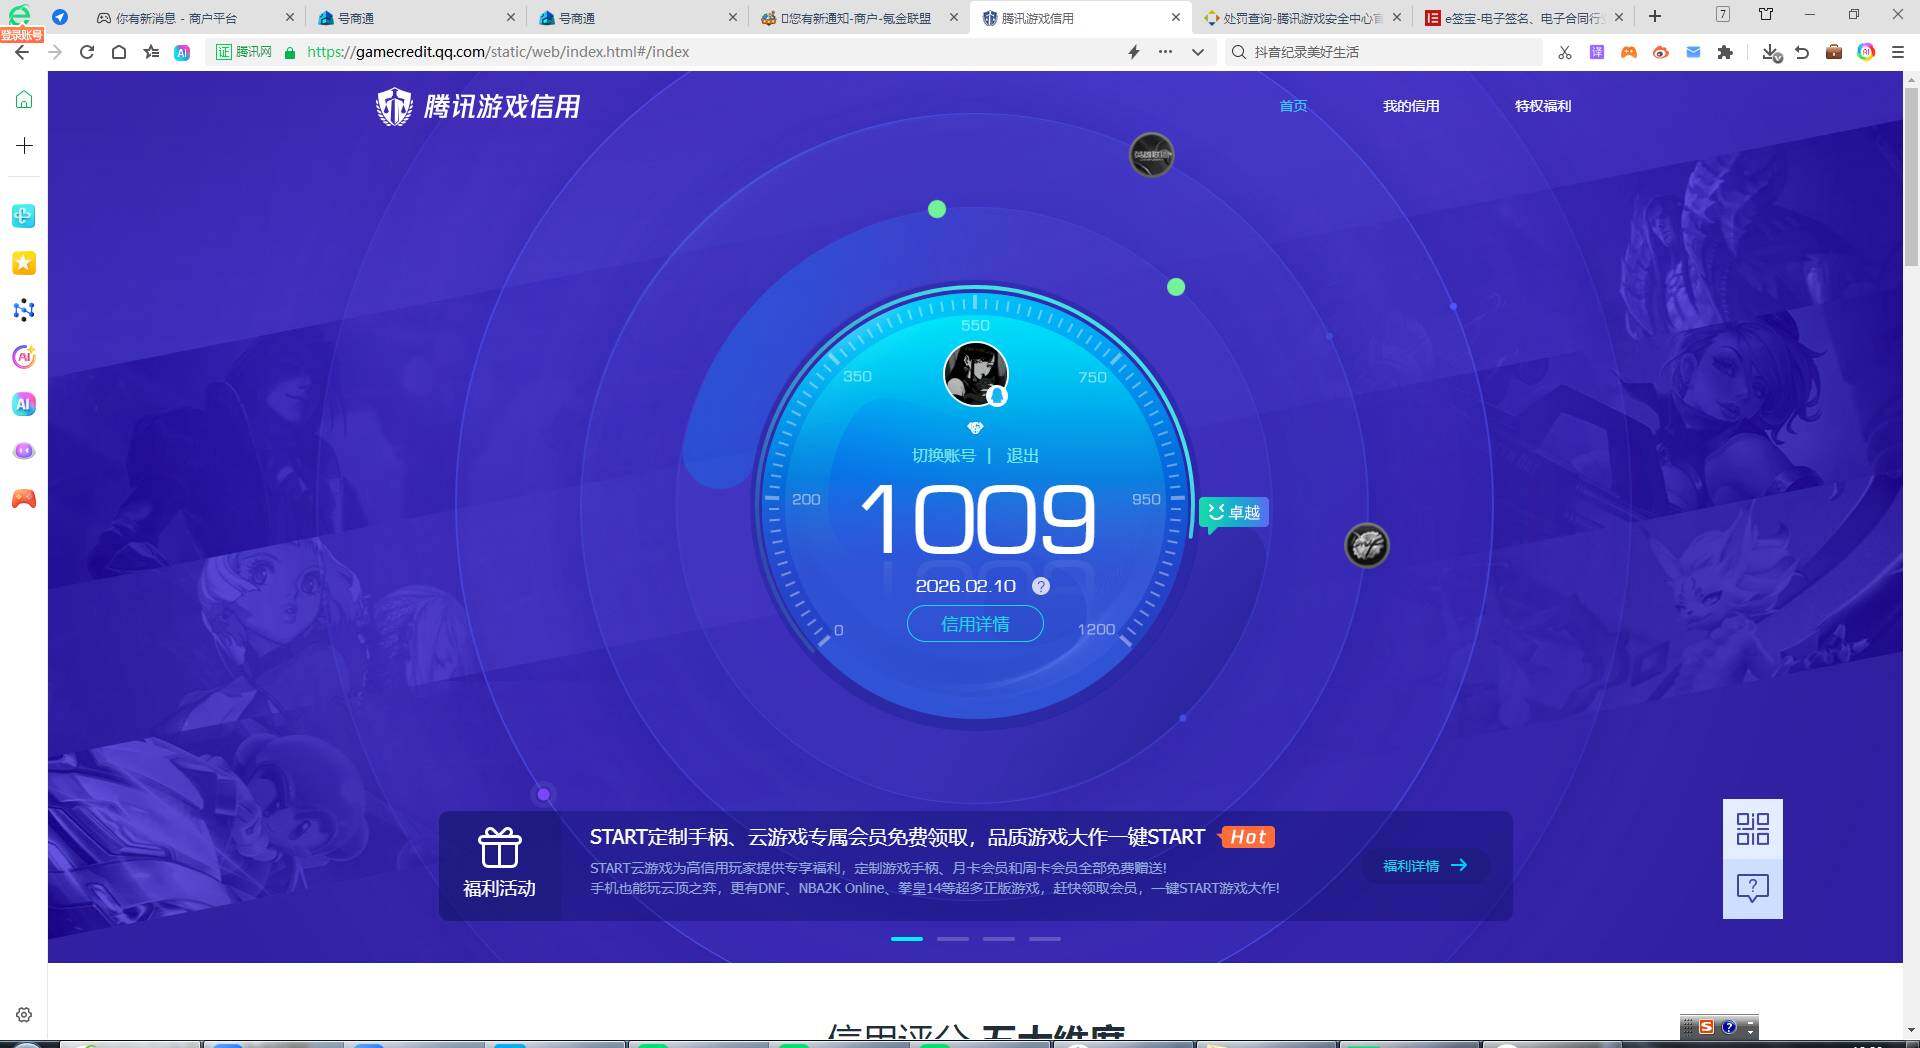This screenshot has width=1920, height=1048.
Task: Click the question mark beside the 2026.02.10 date
Action: pos(1041,587)
